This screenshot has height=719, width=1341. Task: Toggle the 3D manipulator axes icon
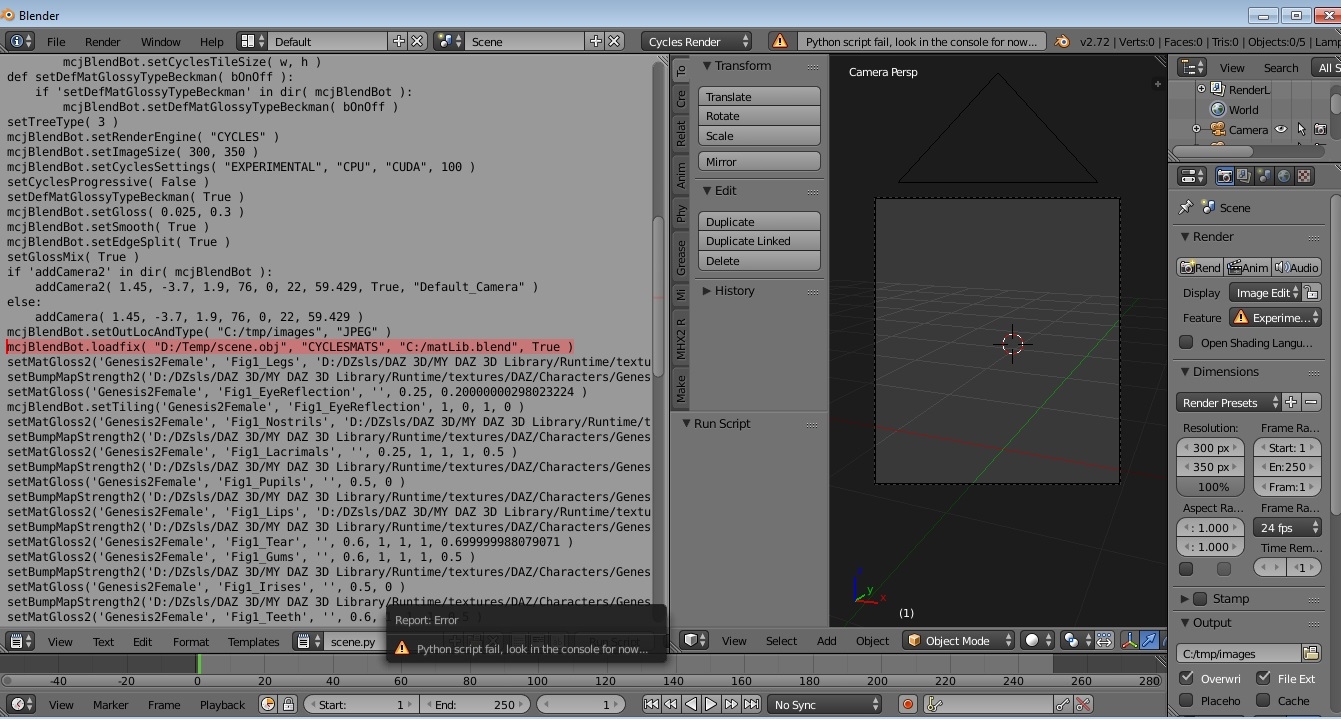pos(1130,641)
